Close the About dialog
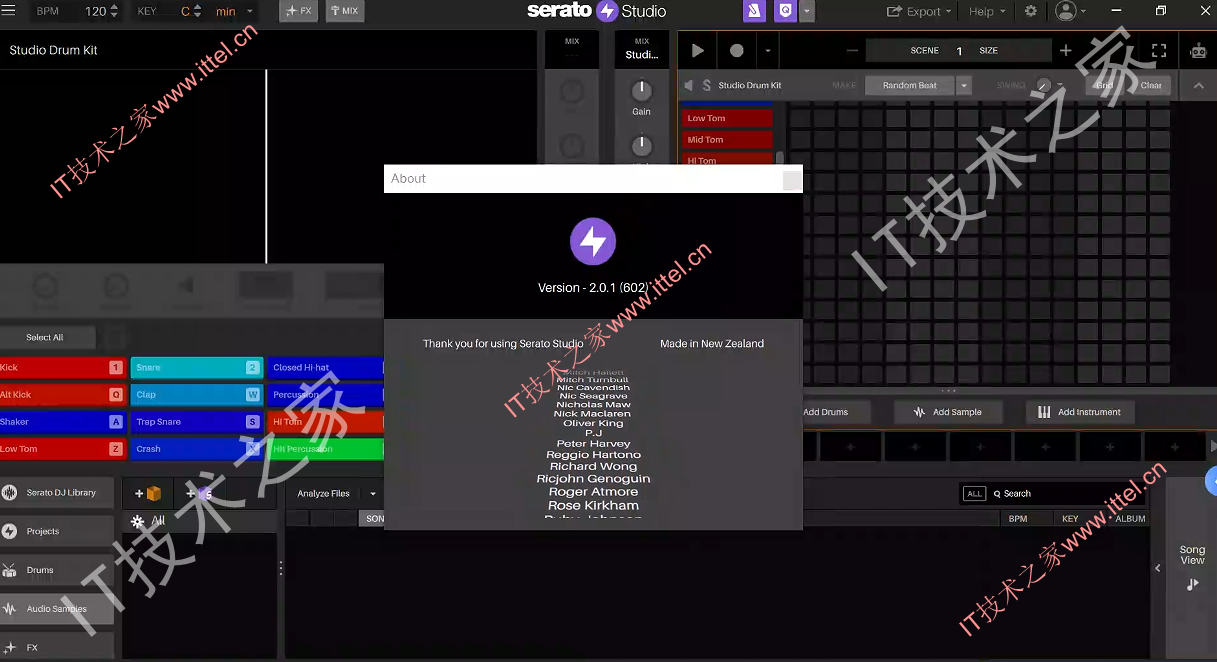Image resolution: width=1217 pixels, height=662 pixels. [x=792, y=180]
